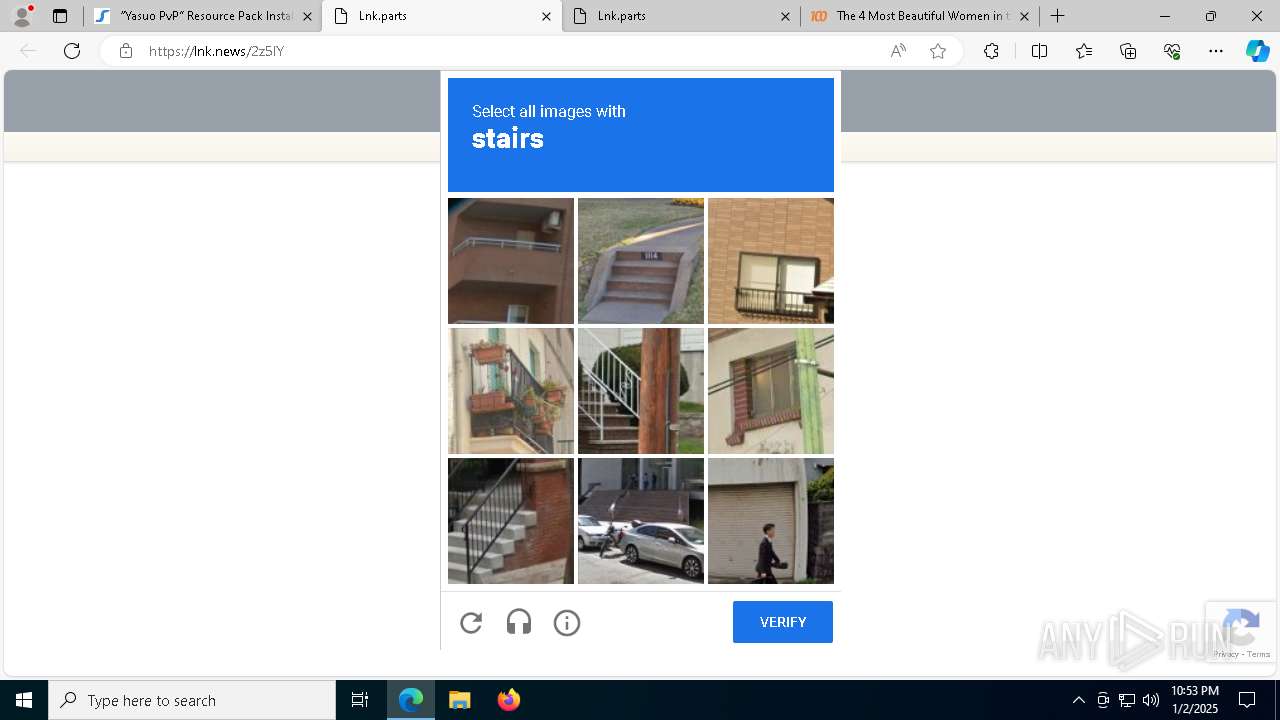Open Settings and more ellipsis menu

tap(1216, 51)
